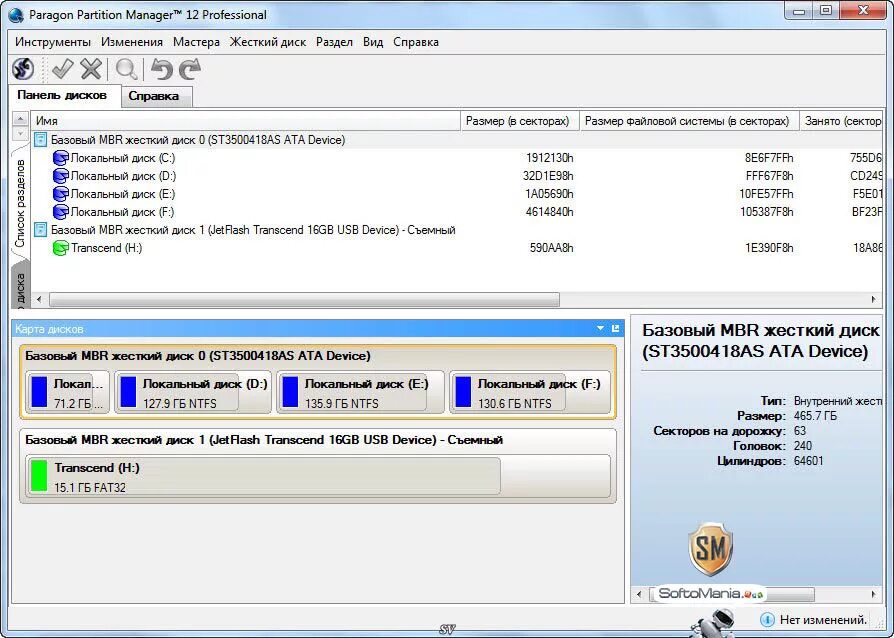Image resolution: width=894 pixels, height=638 pixels.
Task: Click disk 0 ST3500418AS header in disk map
Action: [x=198, y=356]
